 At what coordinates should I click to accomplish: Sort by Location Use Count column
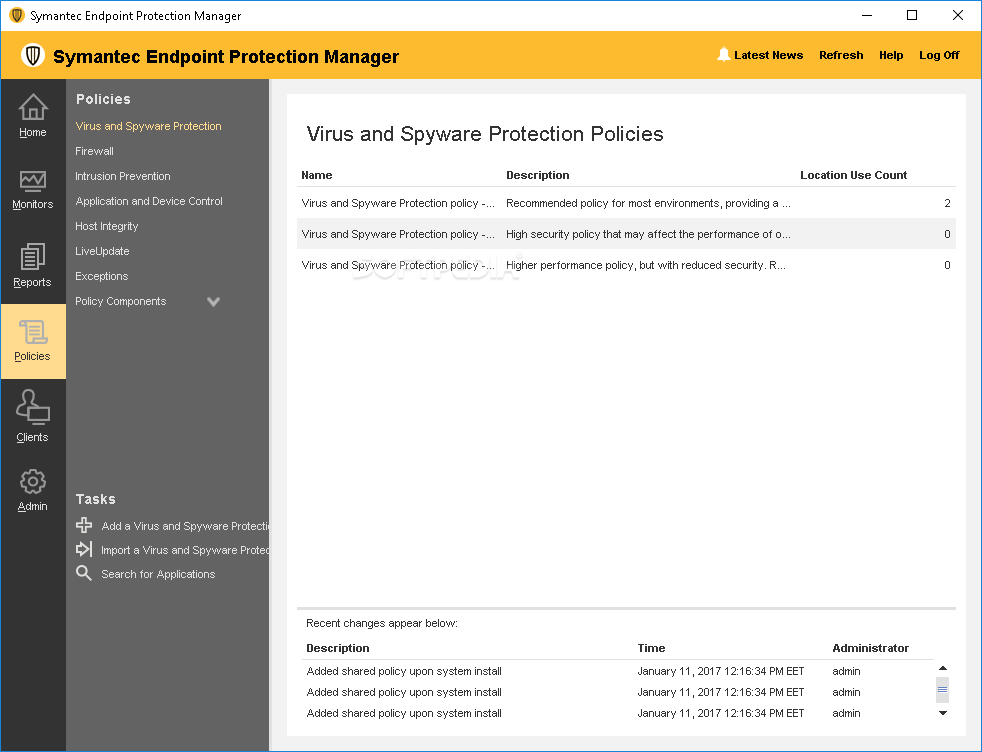click(853, 175)
